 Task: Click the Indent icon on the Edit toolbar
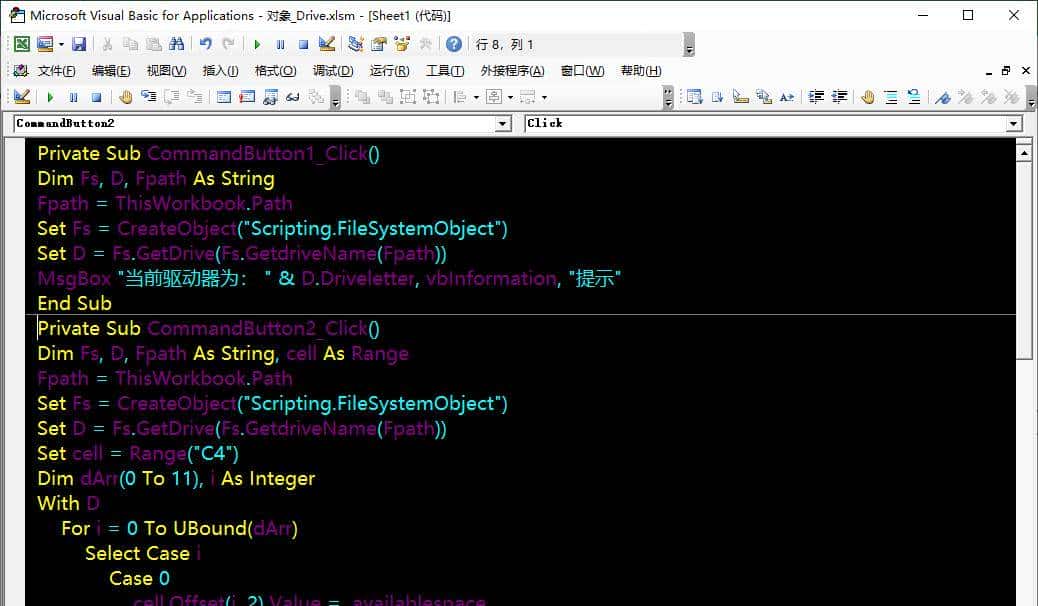pyautogui.click(x=816, y=97)
